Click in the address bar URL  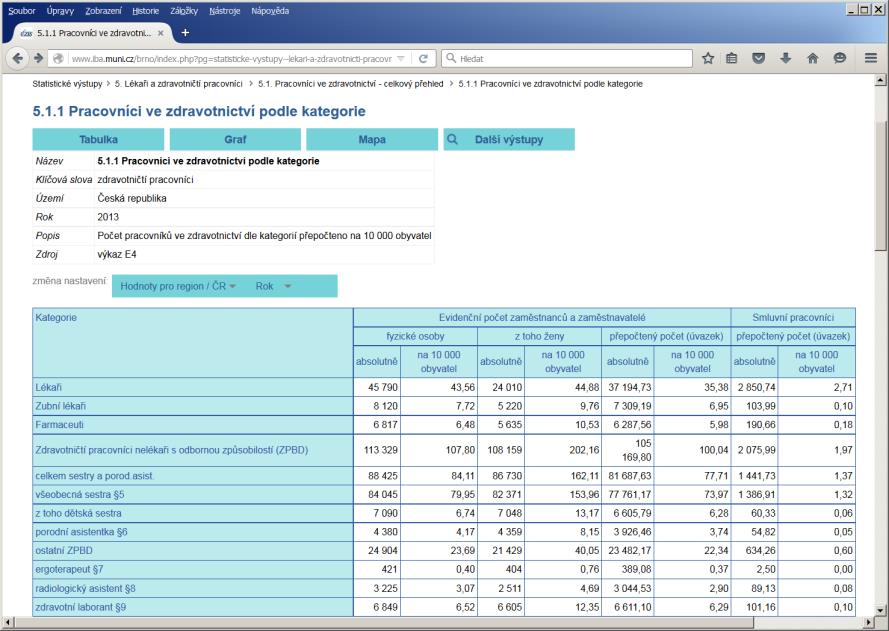(x=231, y=58)
